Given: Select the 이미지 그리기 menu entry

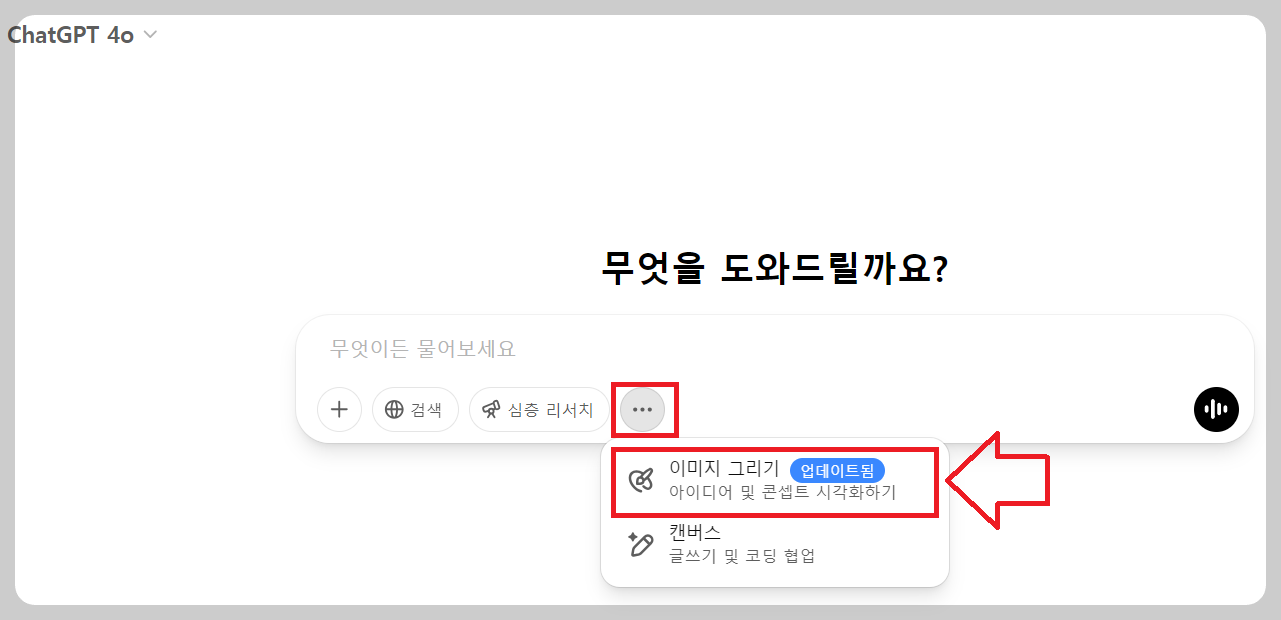Looking at the screenshot, I should coord(775,481).
